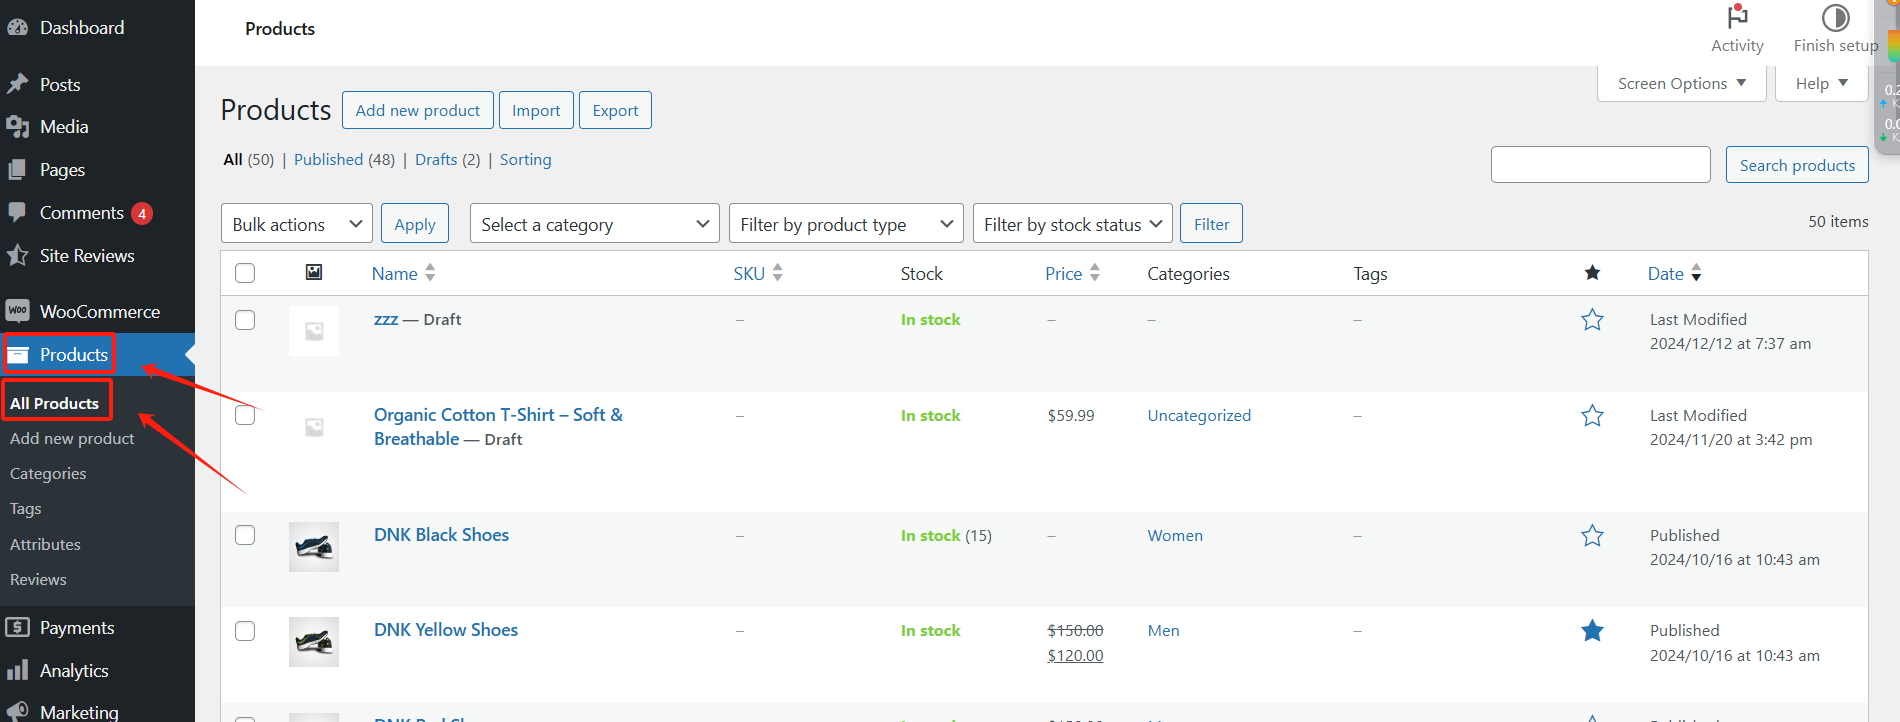Click the Add new product button
Screen dimensions: 1900x722
[x=417, y=110]
